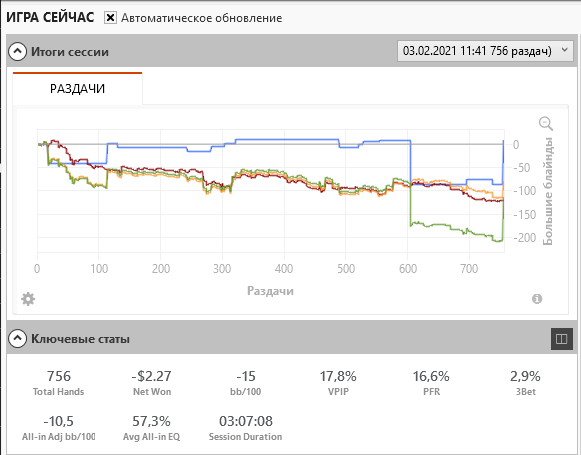Open the session date dropdown 03.02.2021 11:41

pos(487,51)
